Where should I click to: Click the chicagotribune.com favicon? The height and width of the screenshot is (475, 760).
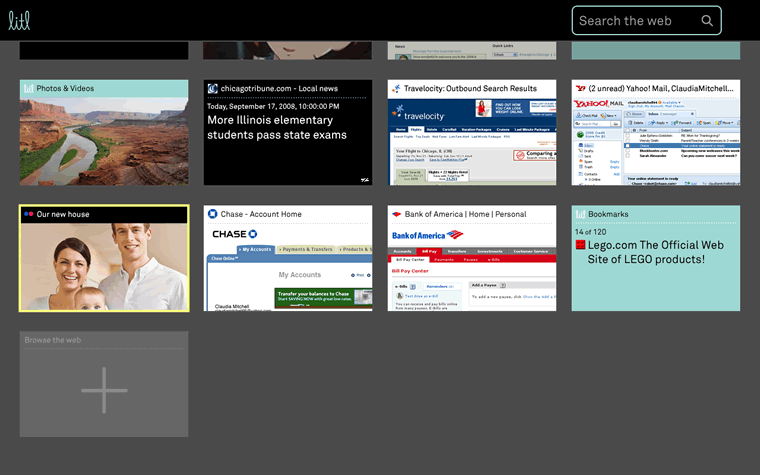[x=212, y=88]
